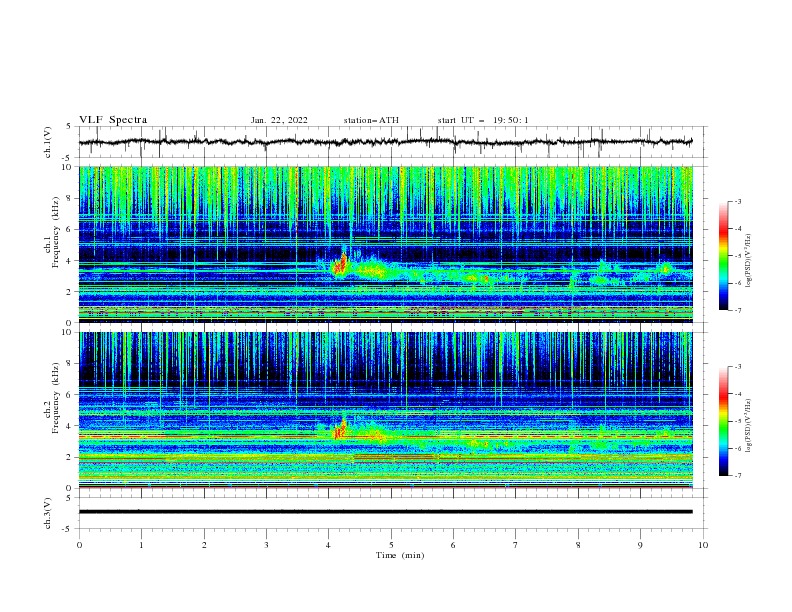Viewport: 792px width, 612px height.
Task: Click the "start UT = 19:50:1" text
Action: (483, 120)
